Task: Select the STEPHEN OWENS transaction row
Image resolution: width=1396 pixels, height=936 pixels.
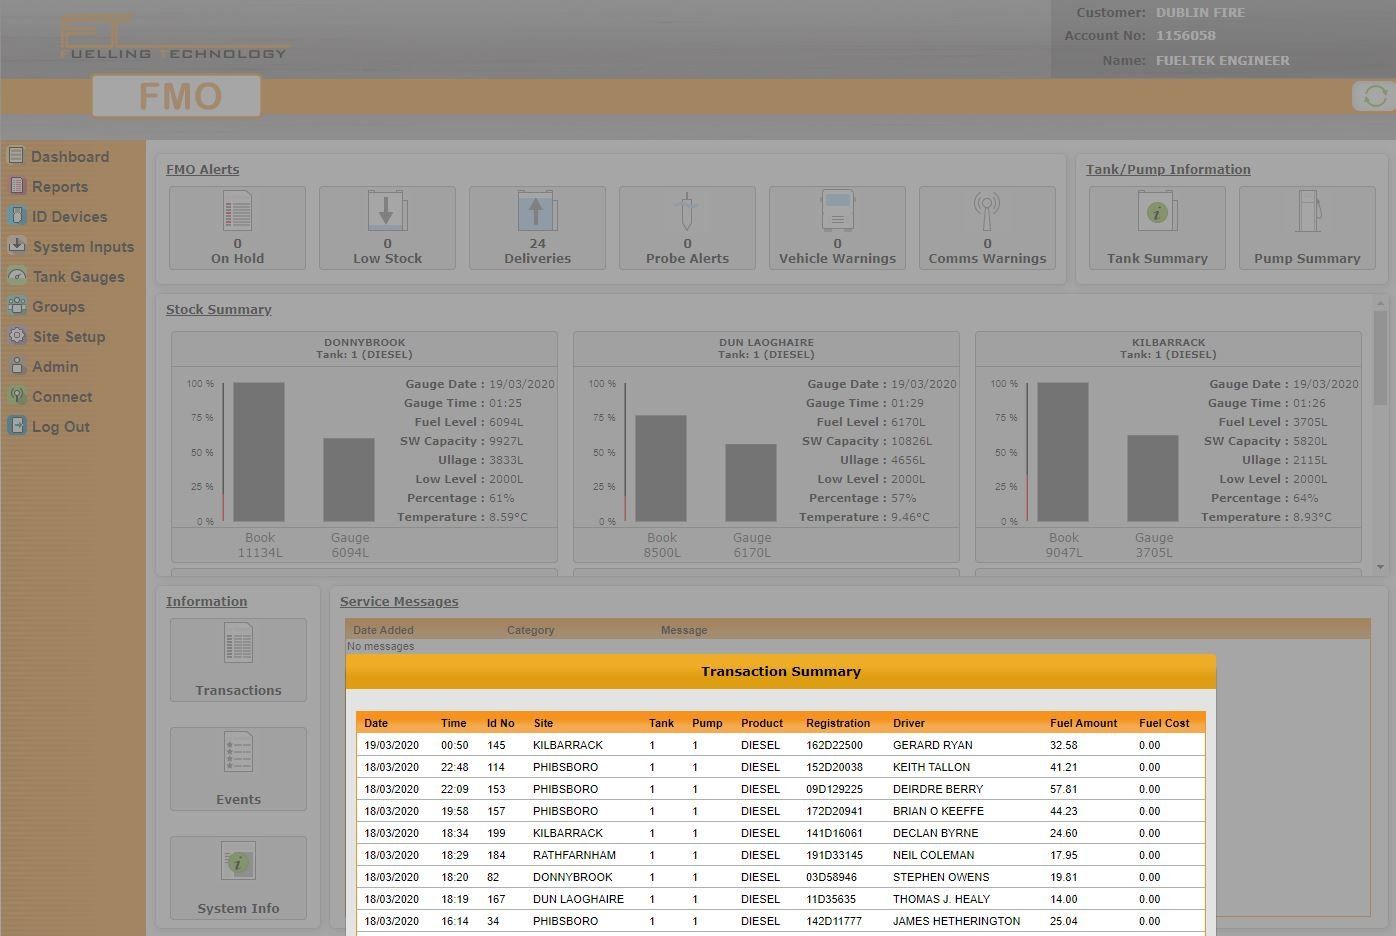Action: click(781, 877)
